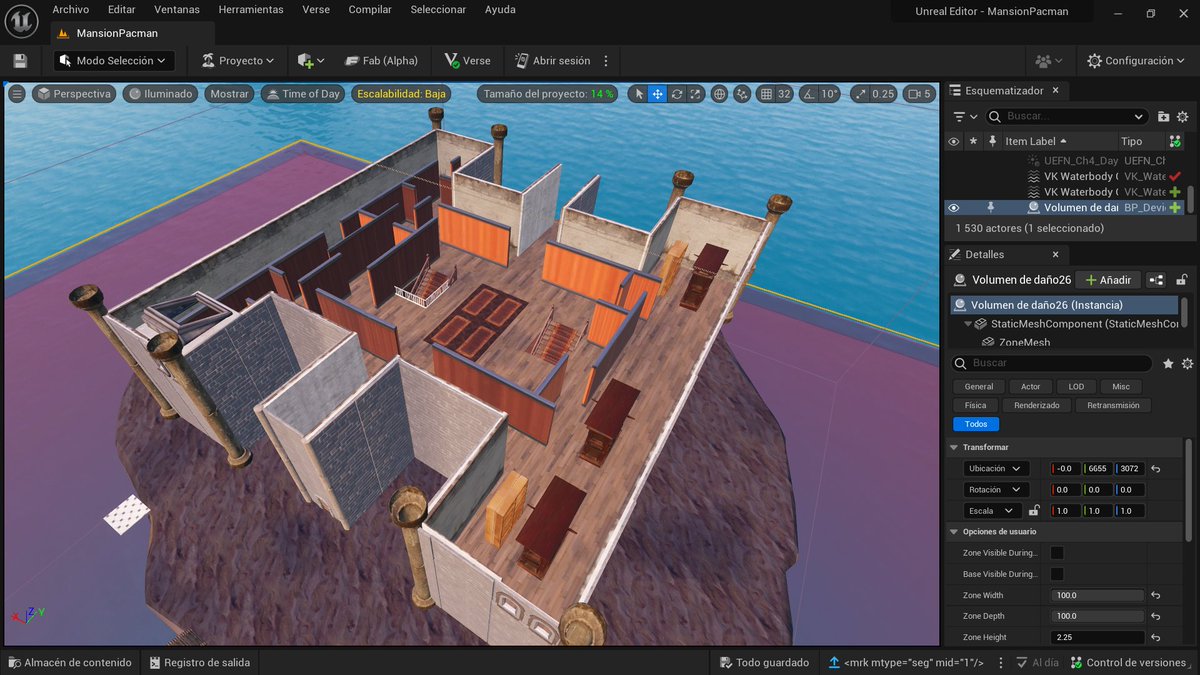
Task: Open revision control status column header
Action: (x=1175, y=142)
